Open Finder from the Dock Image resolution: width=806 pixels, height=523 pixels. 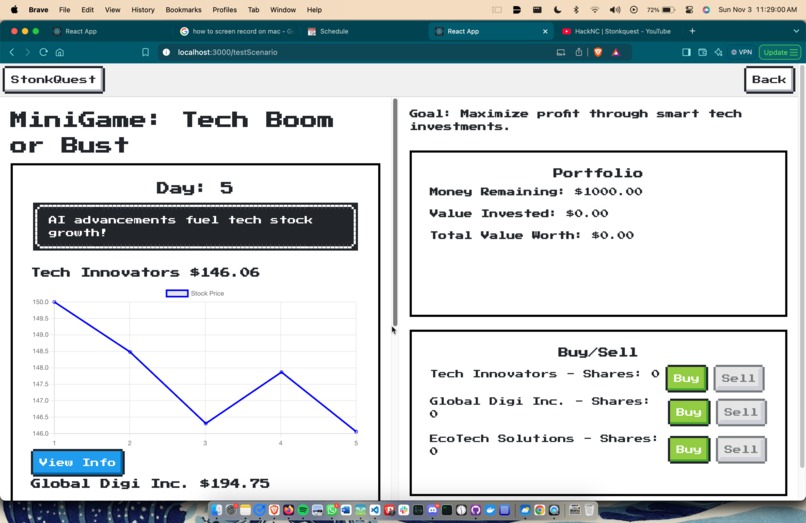(x=216, y=510)
